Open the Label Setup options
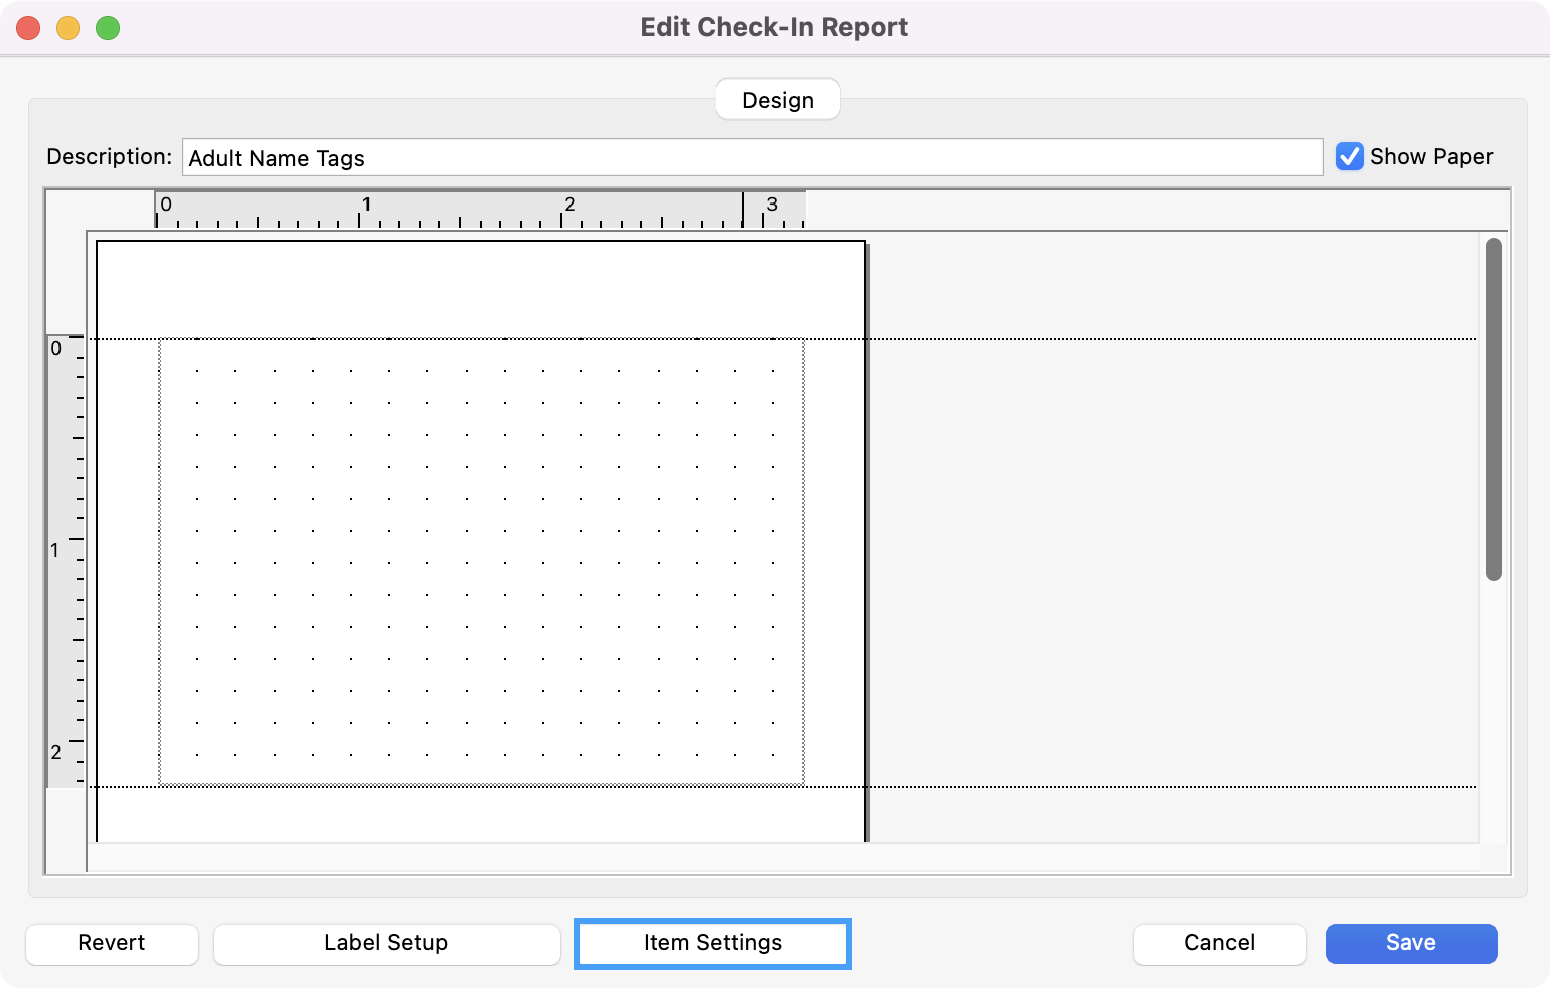The image size is (1550, 988). pos(385,943)
